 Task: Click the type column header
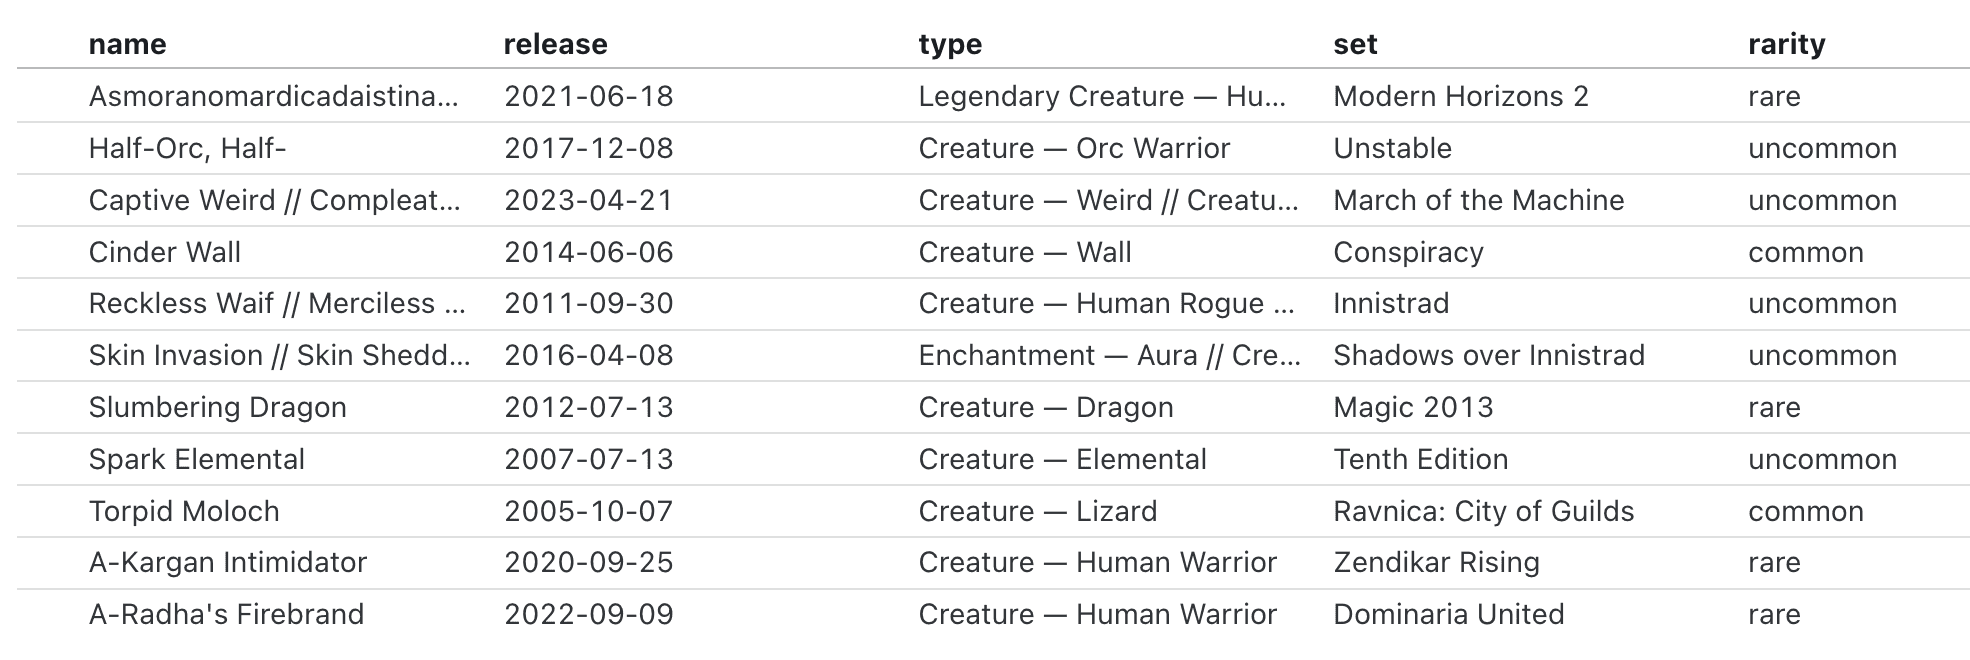(x=950, y=44)
